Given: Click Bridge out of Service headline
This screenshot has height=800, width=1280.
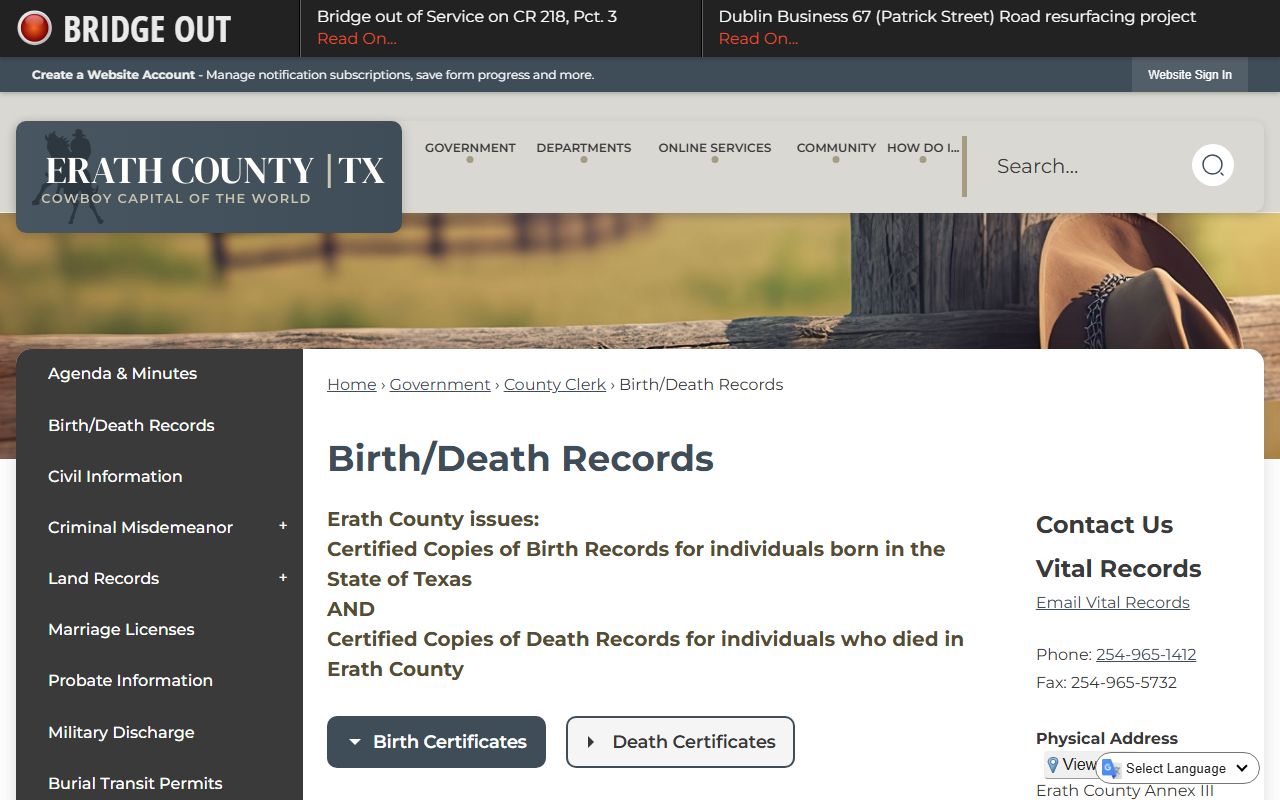Looking at the screenshot, I should pos(467,16).
